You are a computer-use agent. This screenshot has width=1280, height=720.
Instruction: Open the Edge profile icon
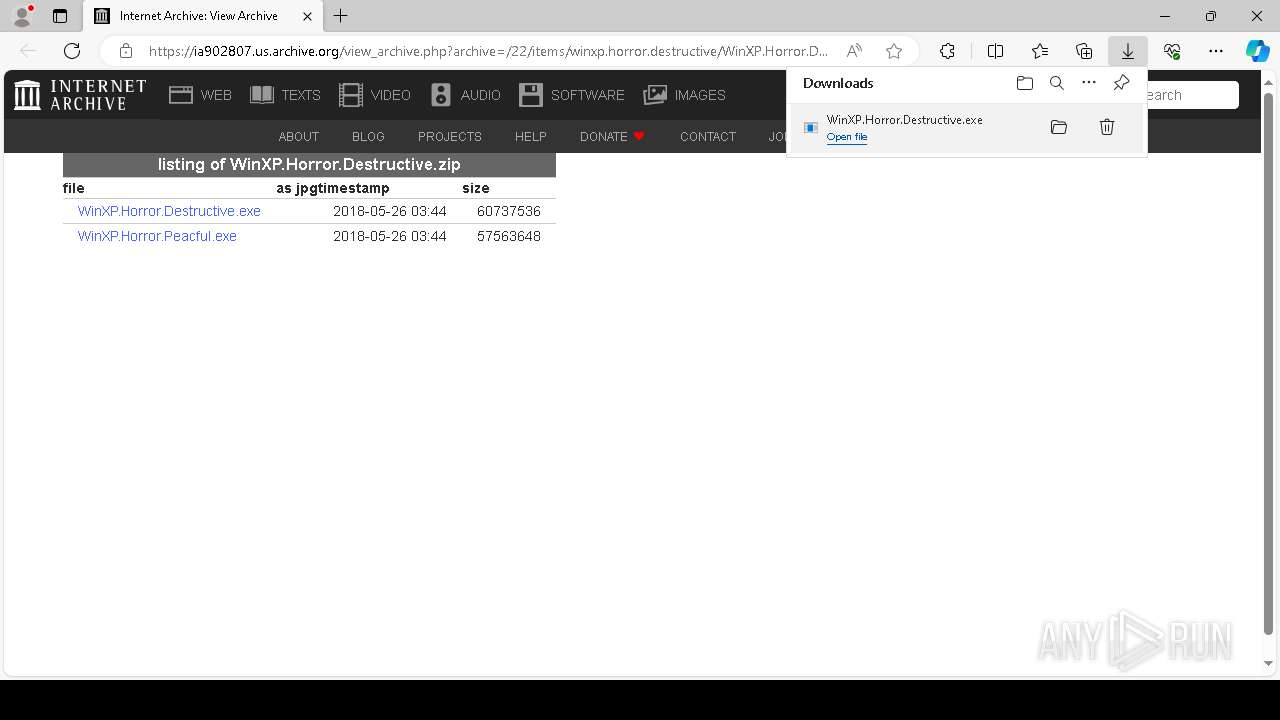[x=22, y=16]
